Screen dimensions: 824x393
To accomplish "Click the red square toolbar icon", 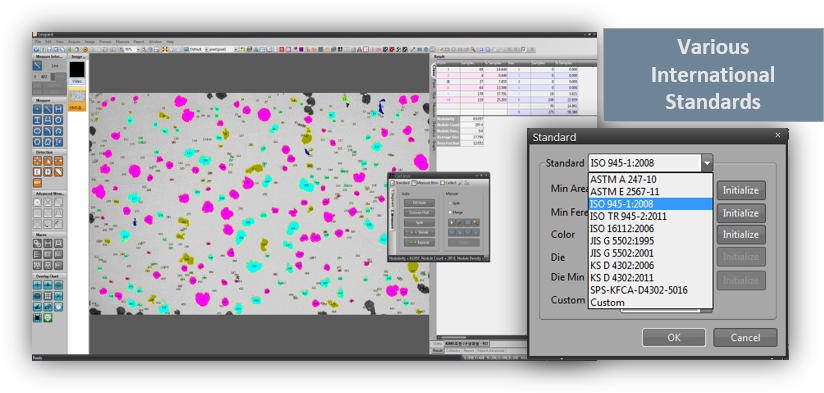I will [x=282, y=49].
